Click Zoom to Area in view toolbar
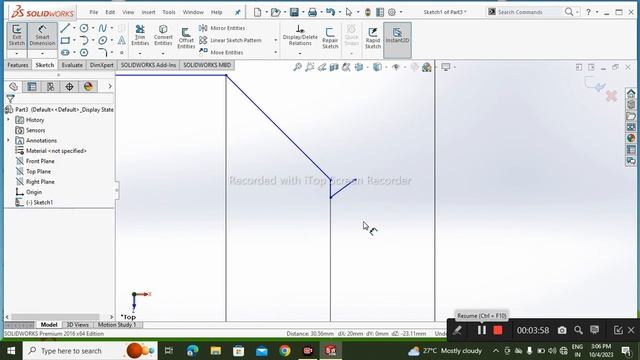 coord(310,67)
